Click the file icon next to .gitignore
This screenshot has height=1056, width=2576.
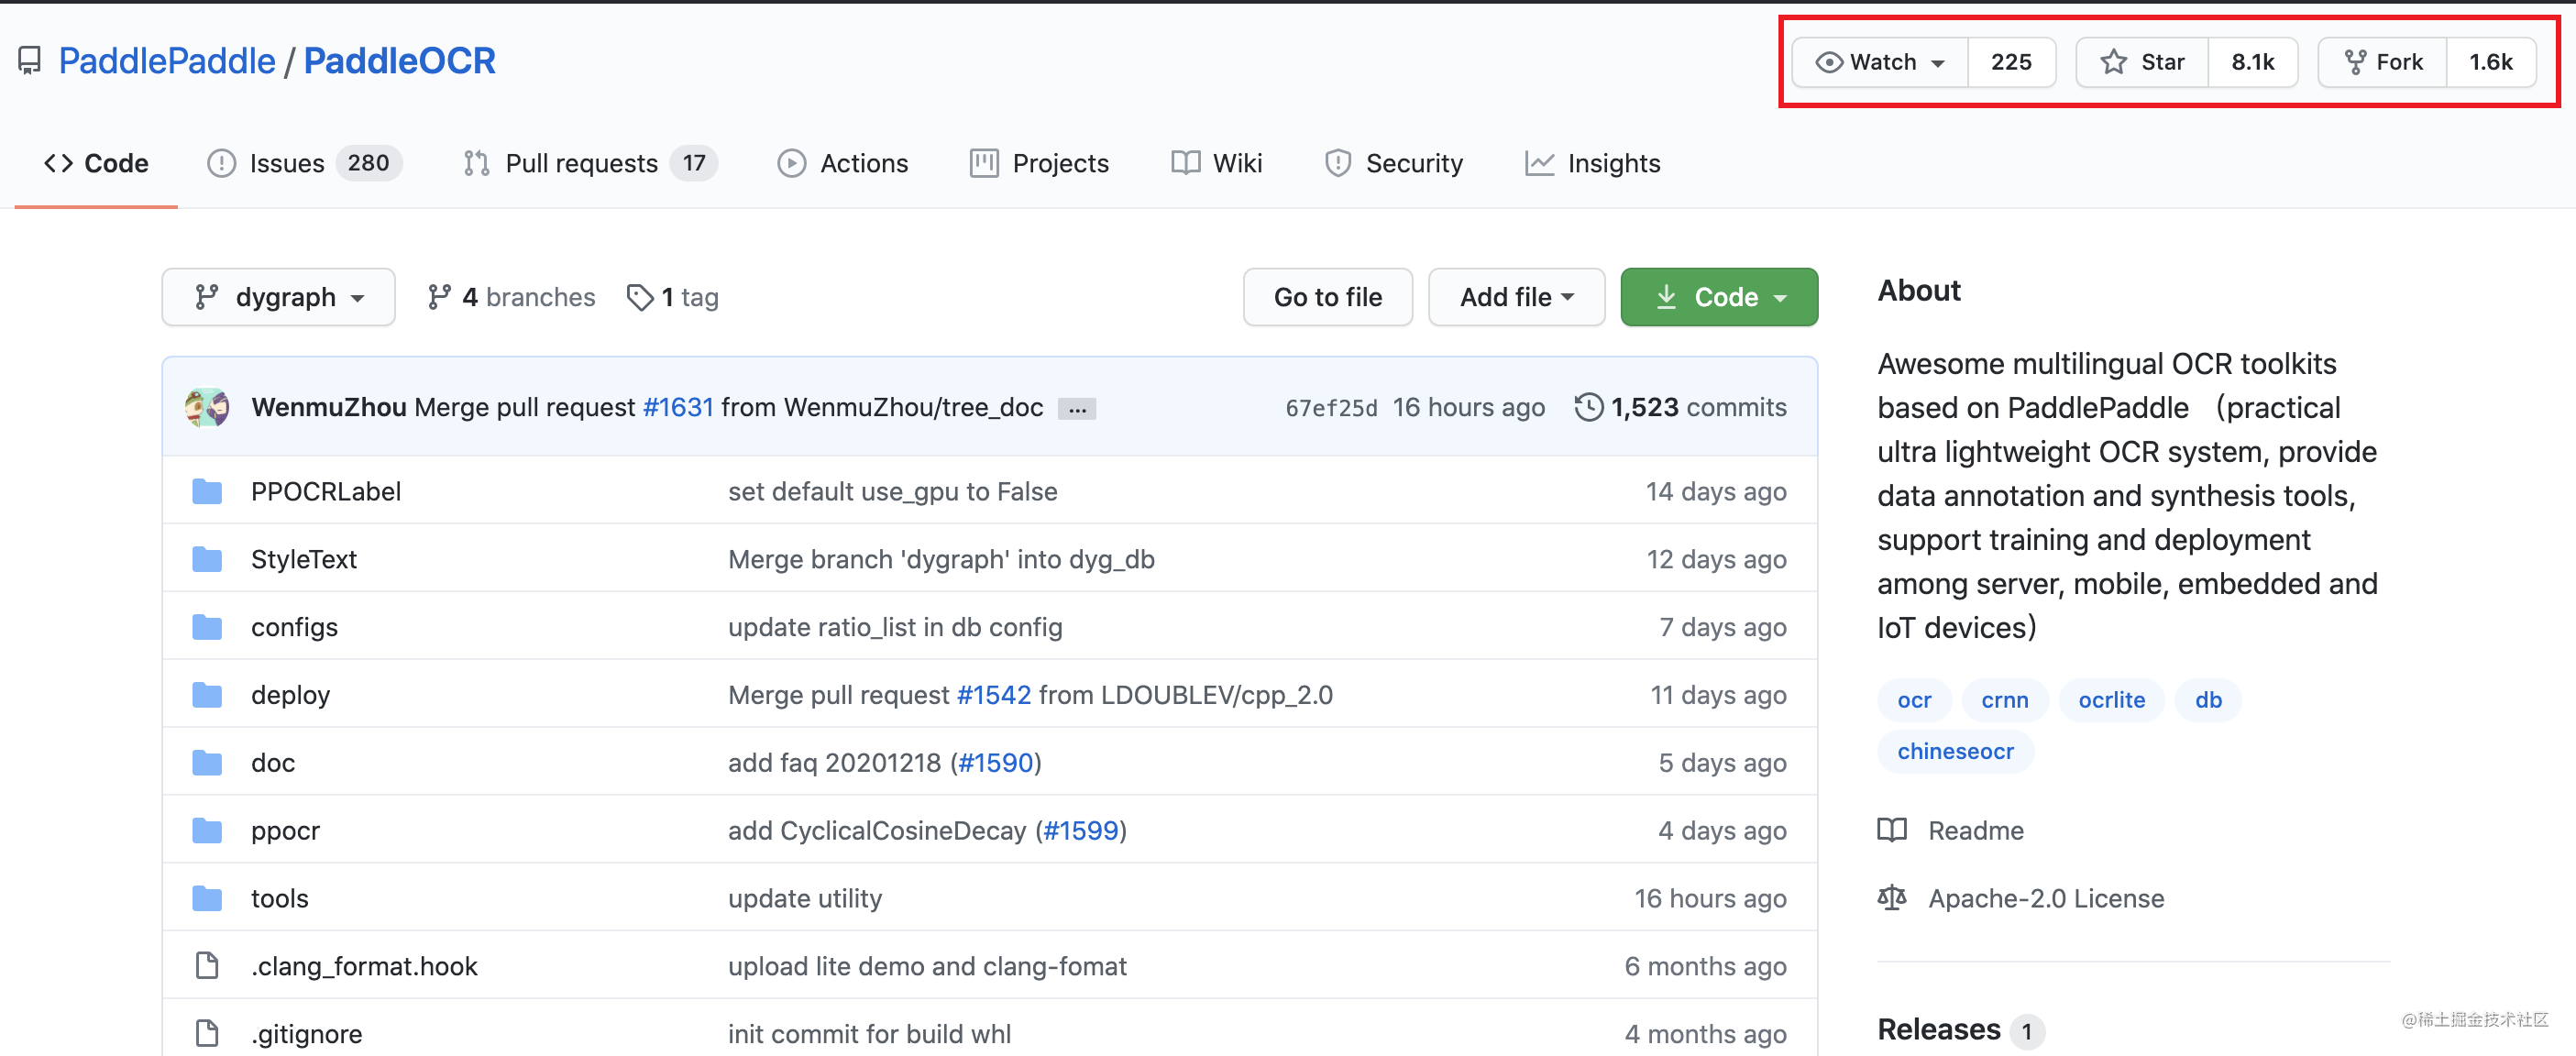(x=207, y=1033)
